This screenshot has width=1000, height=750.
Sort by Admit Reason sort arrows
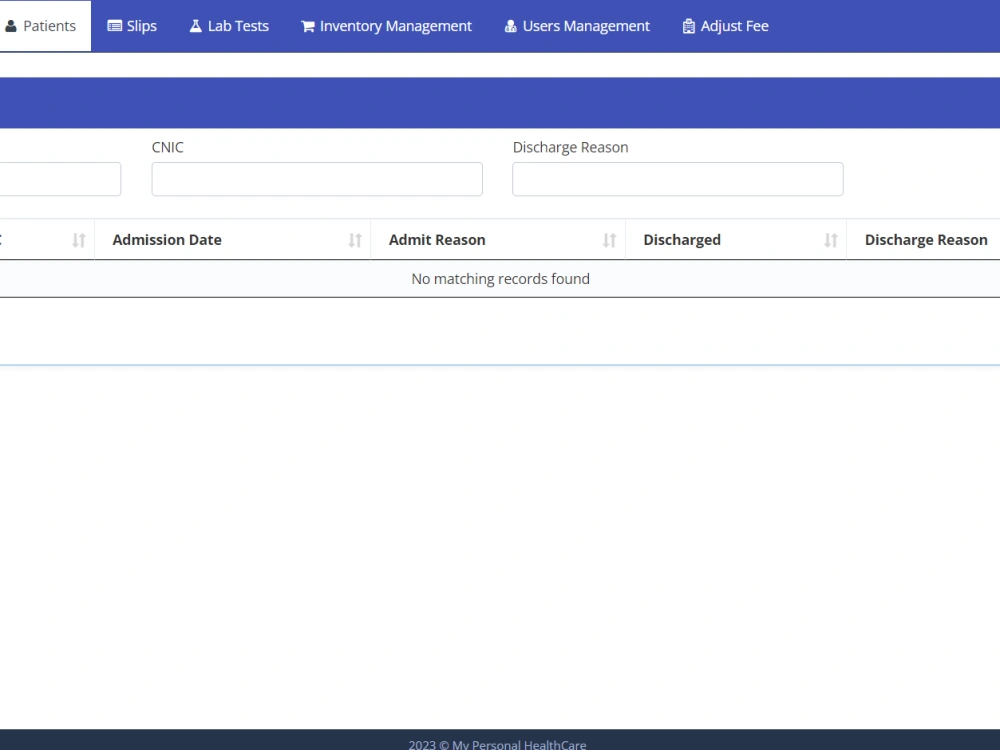(610, 240)
